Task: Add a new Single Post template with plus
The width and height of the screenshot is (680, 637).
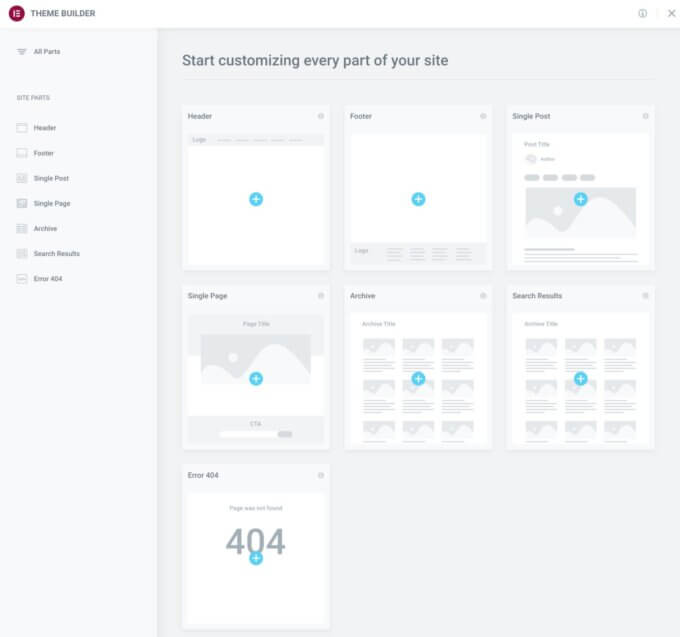Action: (x=581, y=199)
